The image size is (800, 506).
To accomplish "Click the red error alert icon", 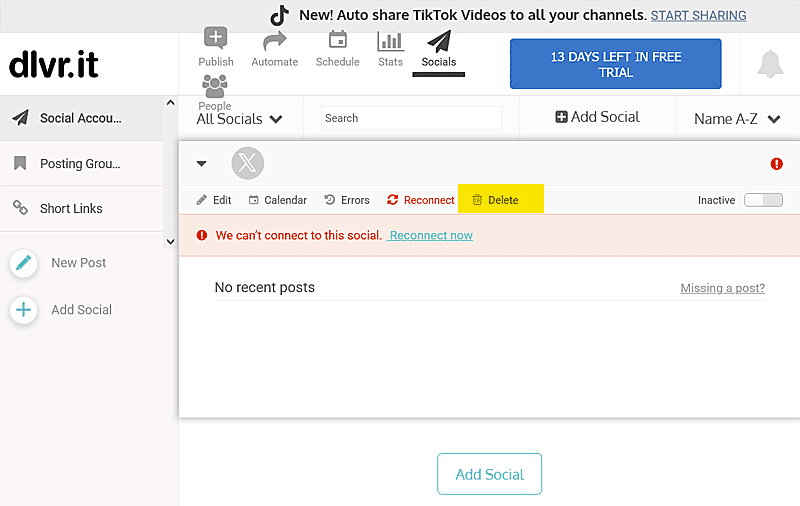I will [x=777, y=164].
